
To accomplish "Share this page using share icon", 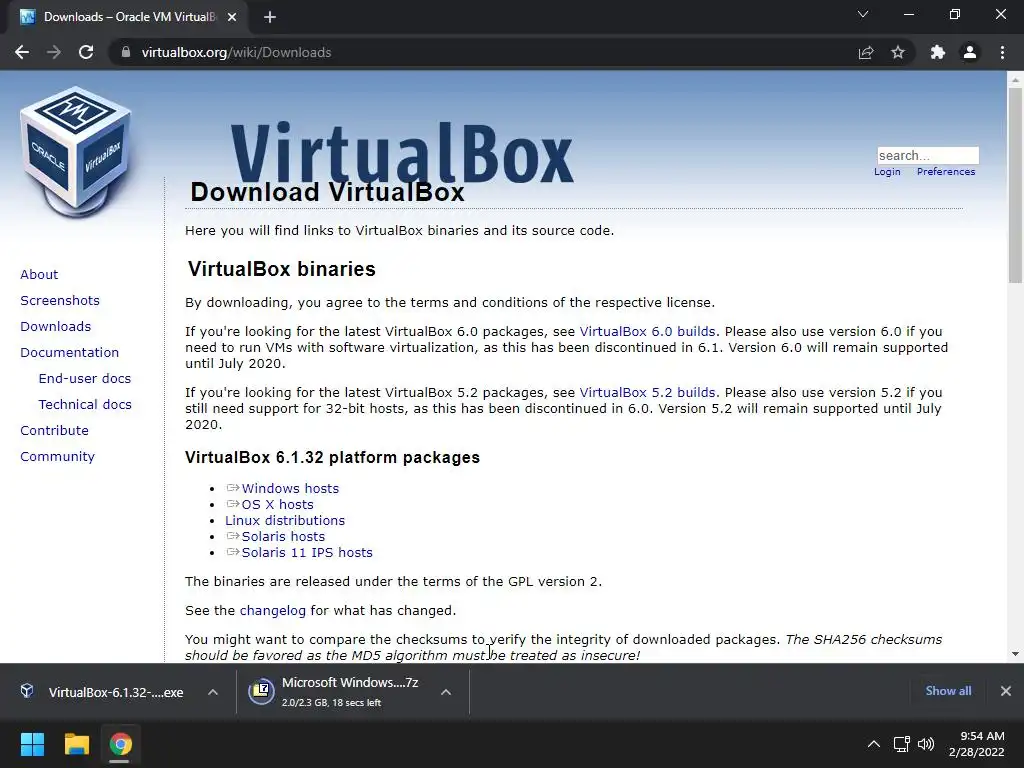I will 866,52.
